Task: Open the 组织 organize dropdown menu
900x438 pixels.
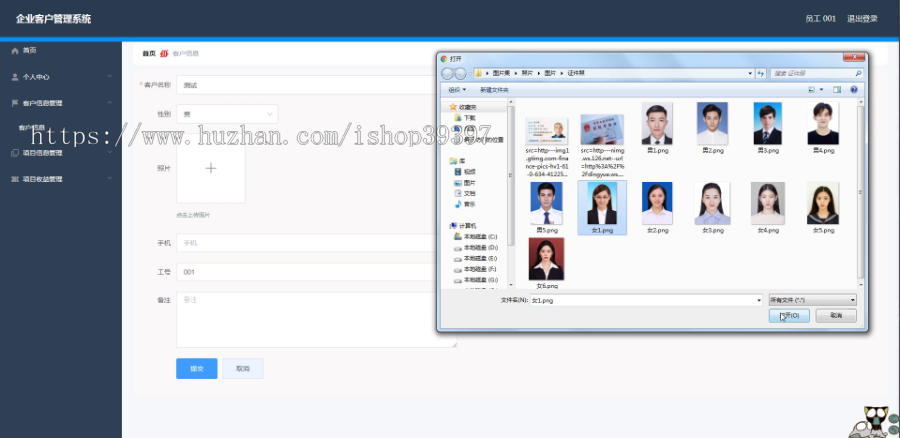Action: pyautogui.click(x=457, y=90)
